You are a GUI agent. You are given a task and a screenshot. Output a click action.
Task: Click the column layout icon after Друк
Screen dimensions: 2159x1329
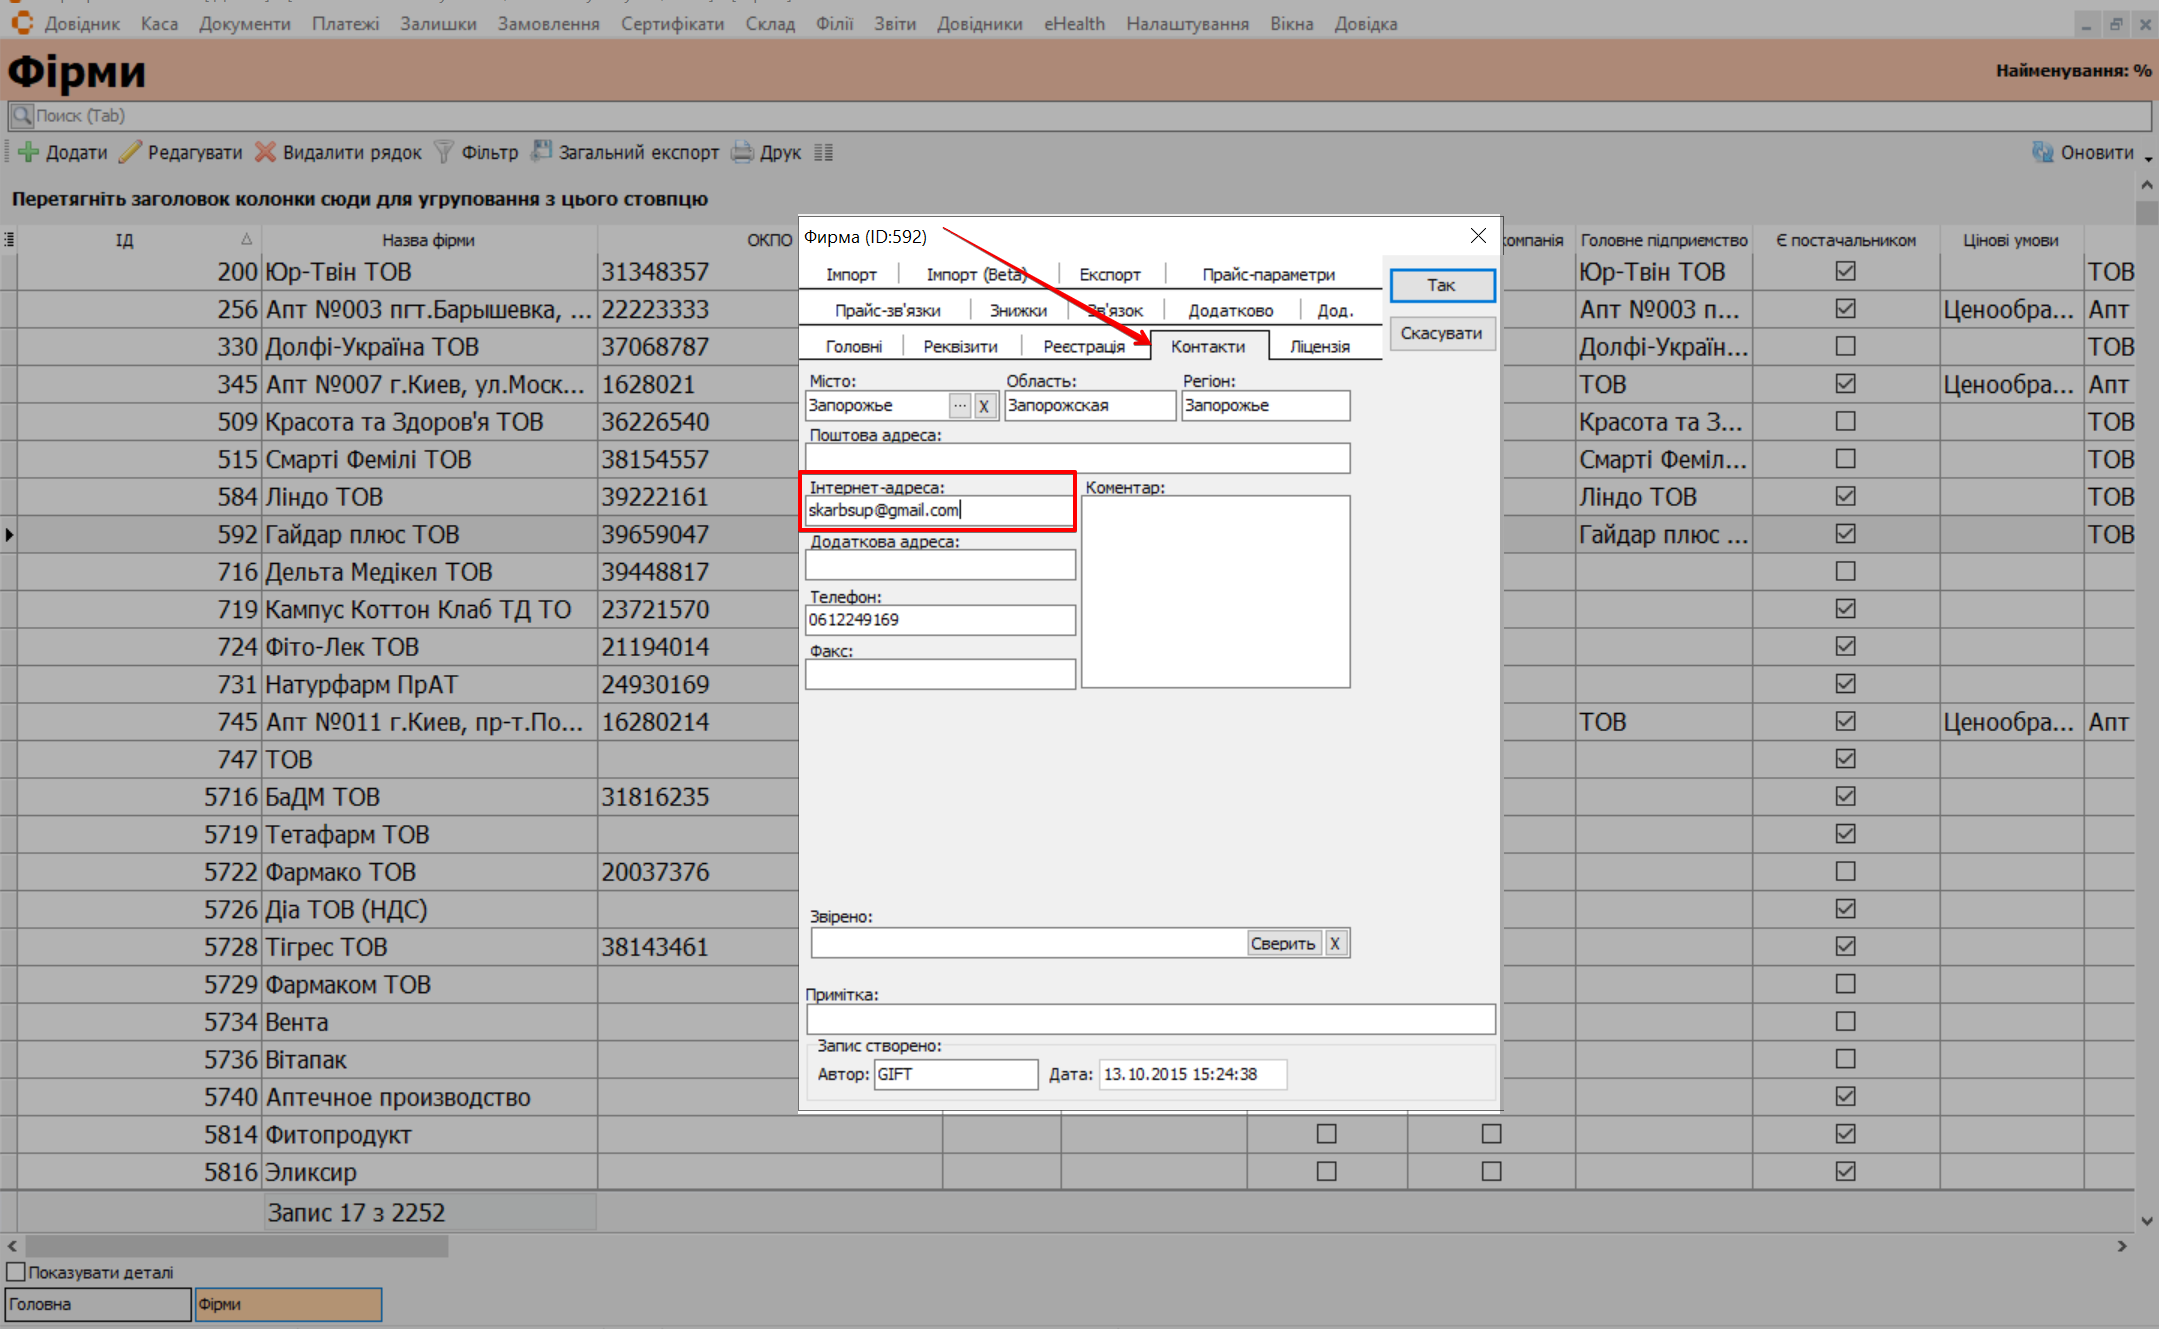click(823, 152)
